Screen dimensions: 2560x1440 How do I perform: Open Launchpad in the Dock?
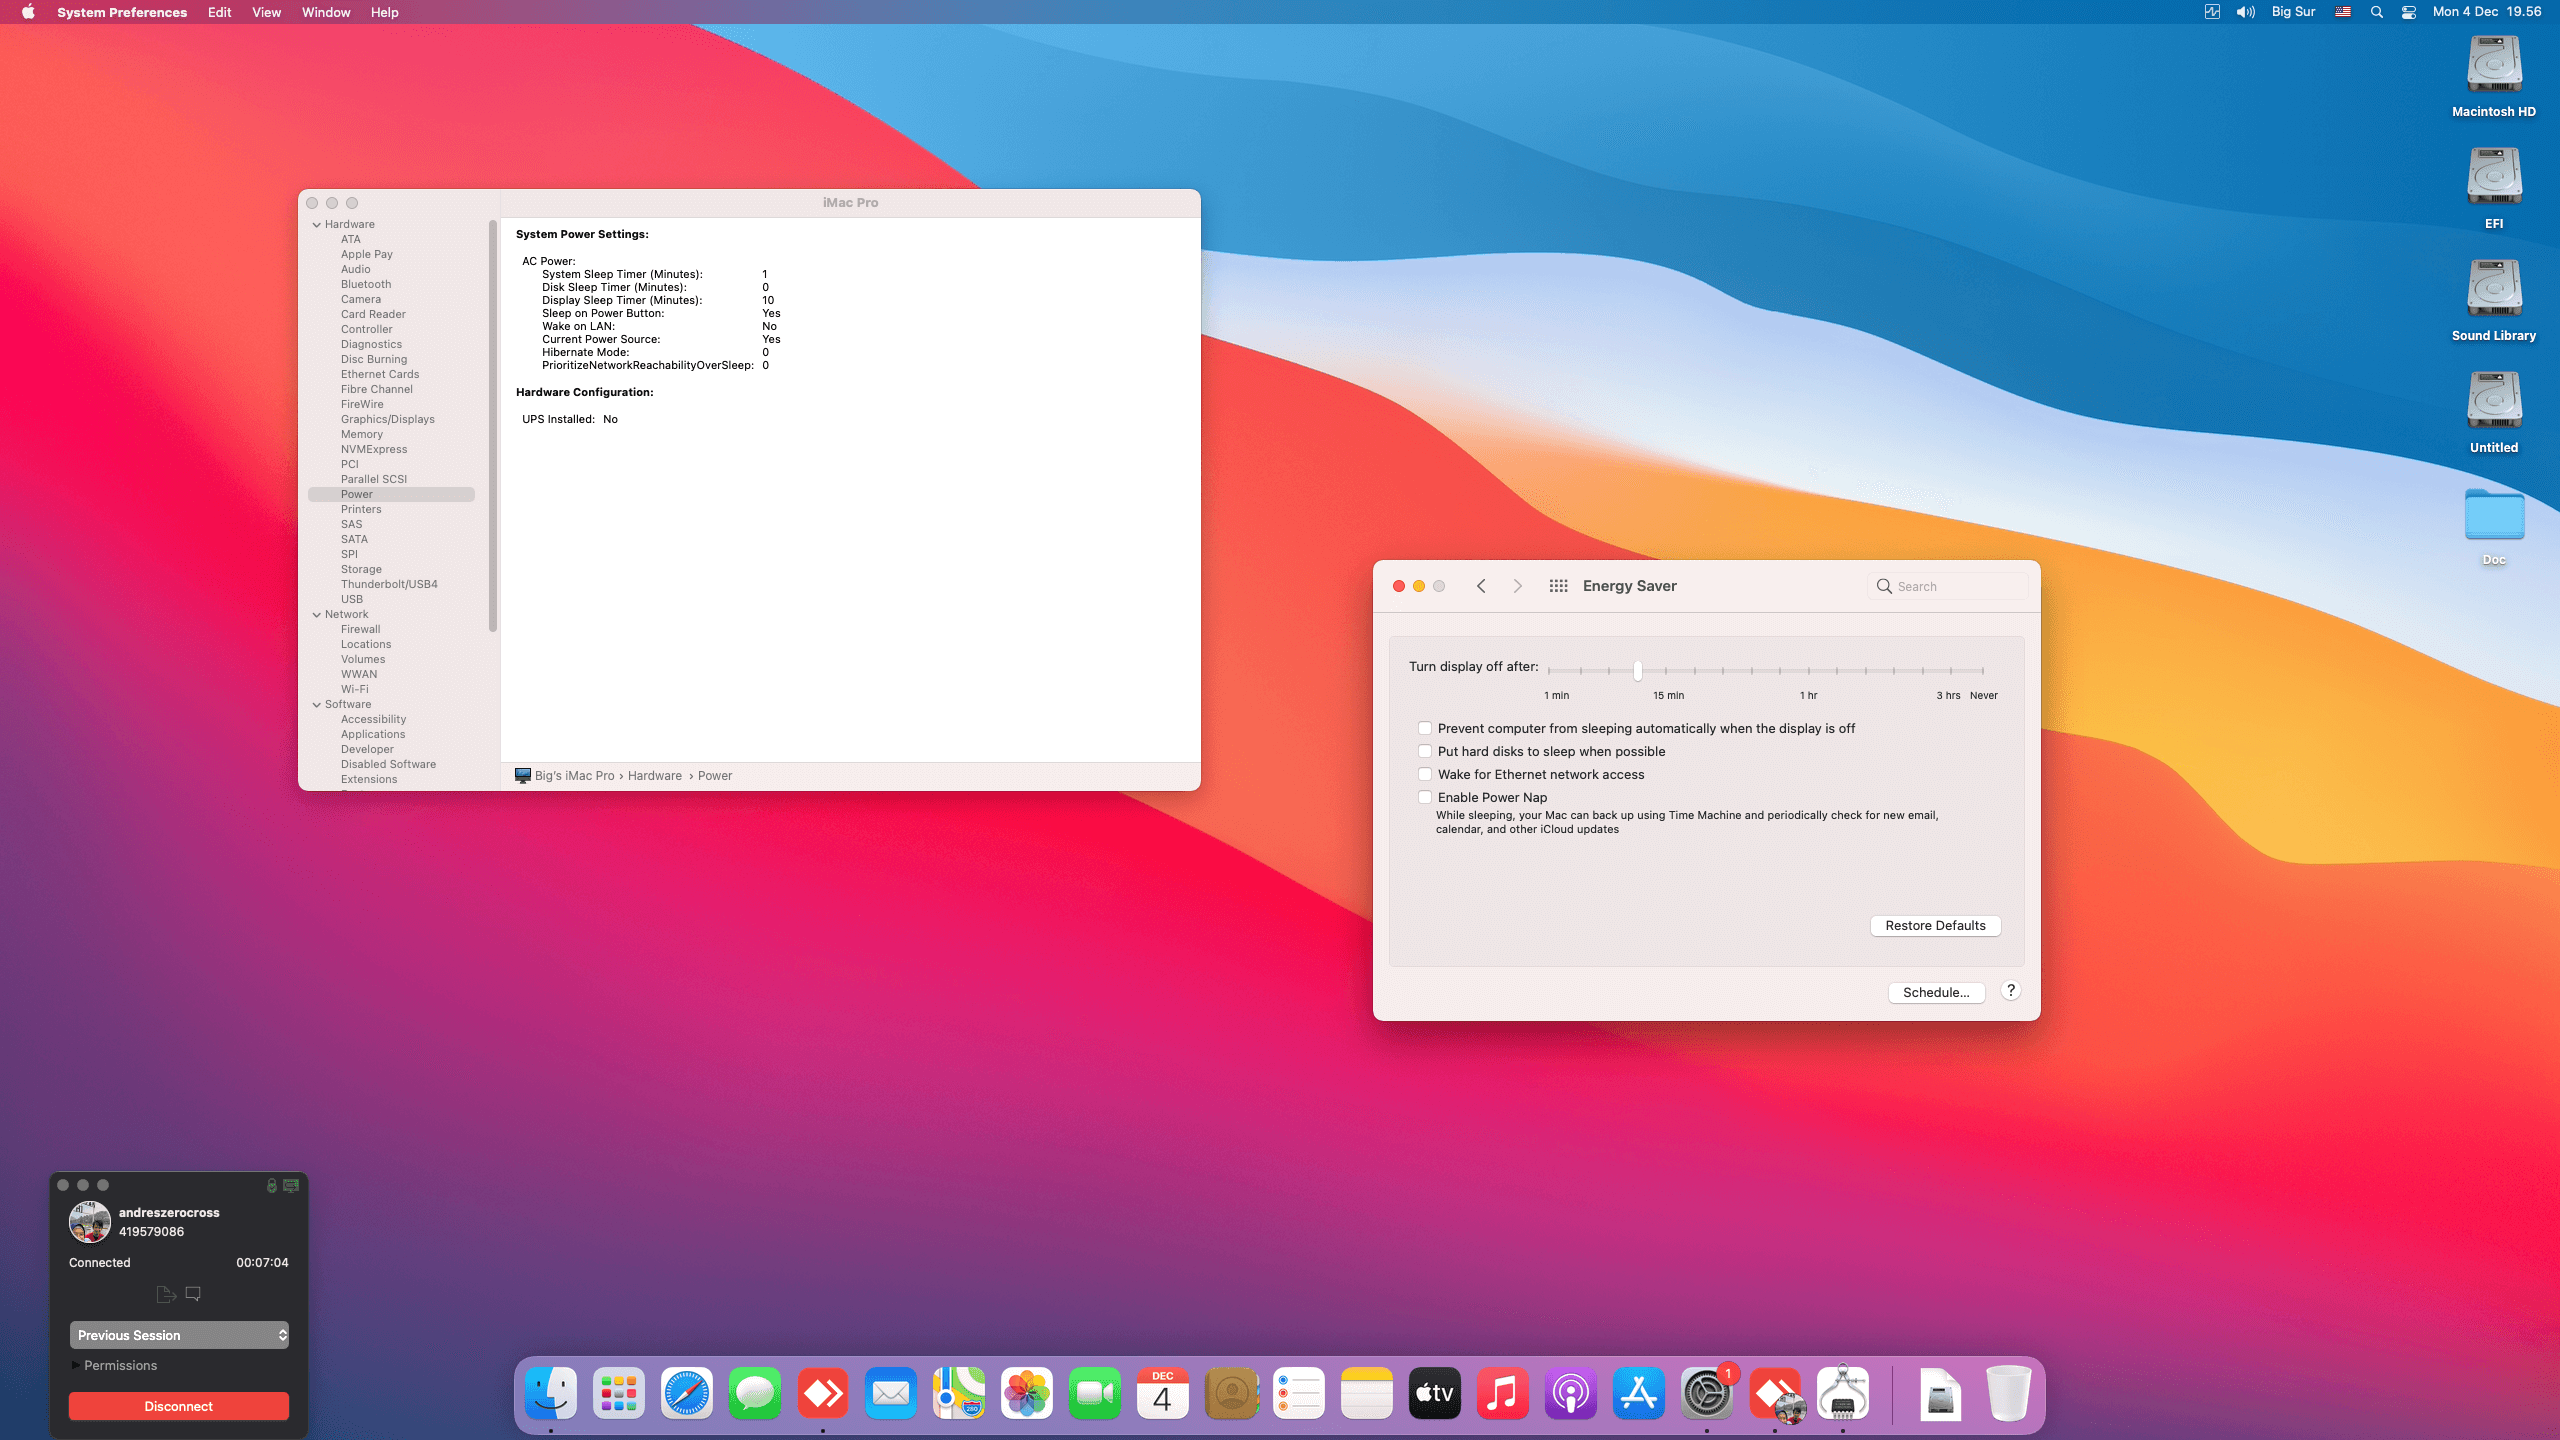tap(619, 1393)
